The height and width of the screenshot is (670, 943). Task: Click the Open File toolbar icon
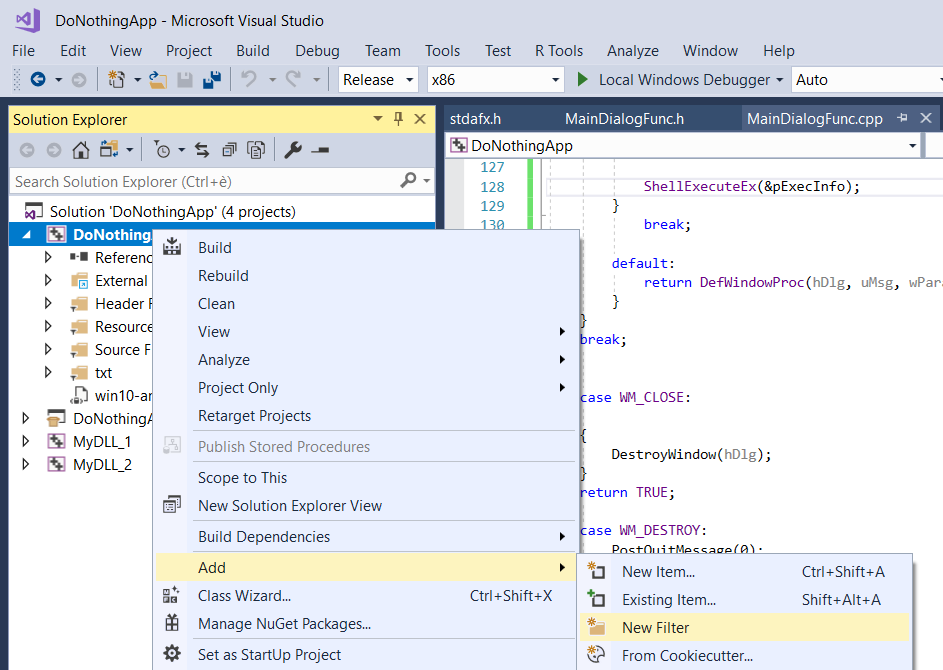158,79
